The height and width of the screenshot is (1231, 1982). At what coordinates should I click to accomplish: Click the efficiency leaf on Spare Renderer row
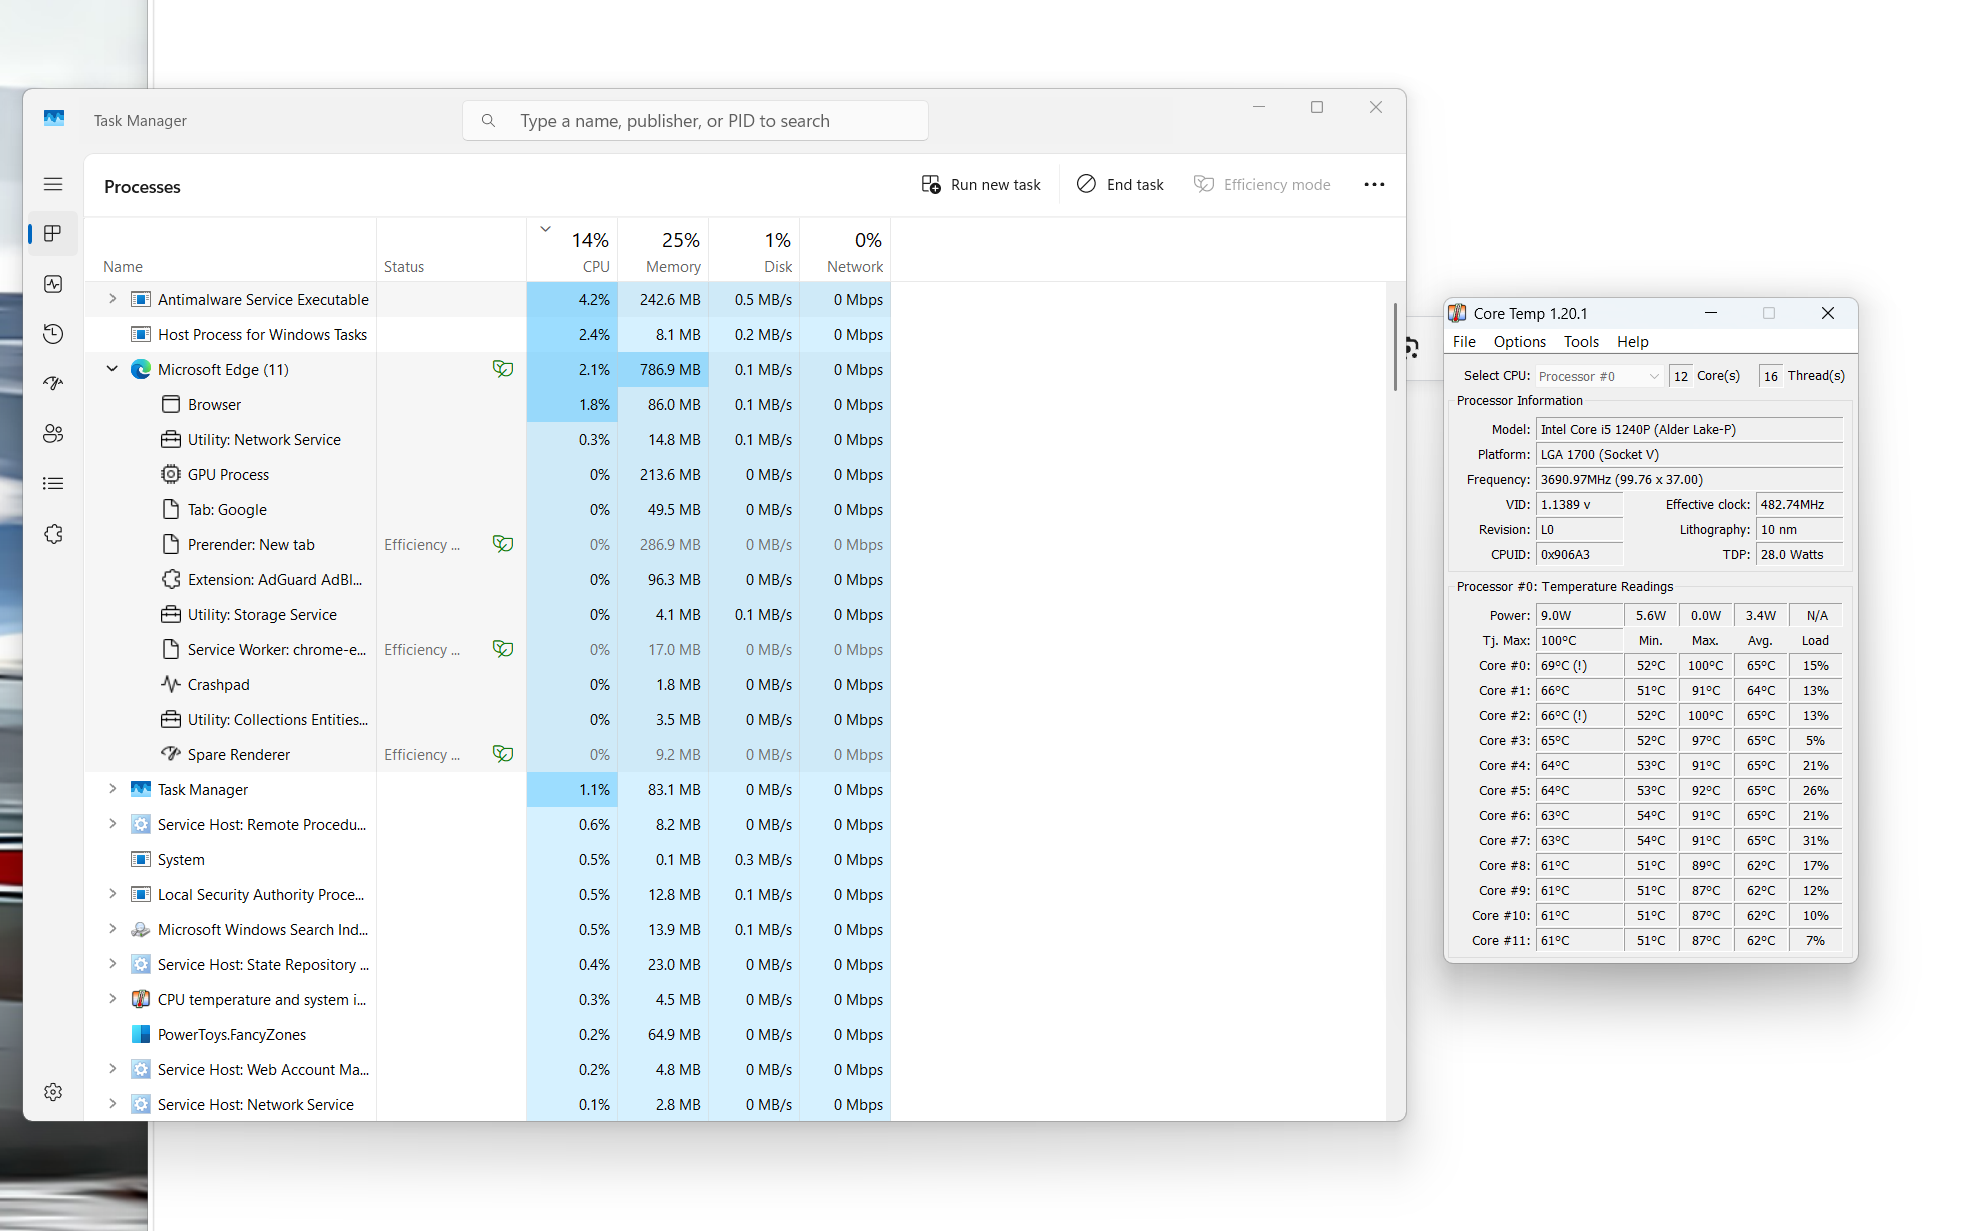(x=503, y=754)
